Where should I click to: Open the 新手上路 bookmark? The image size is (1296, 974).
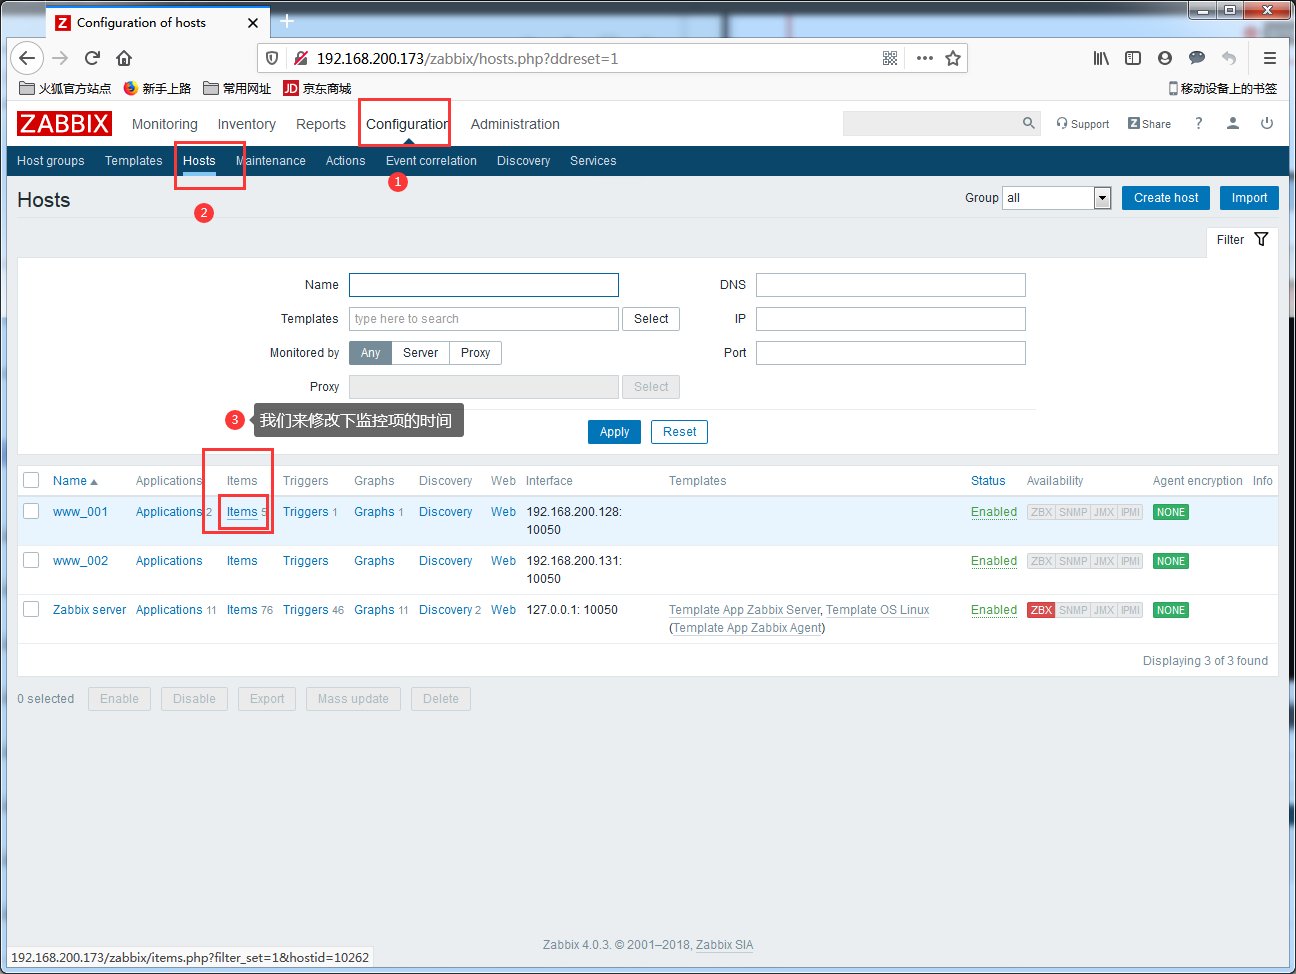157,88
